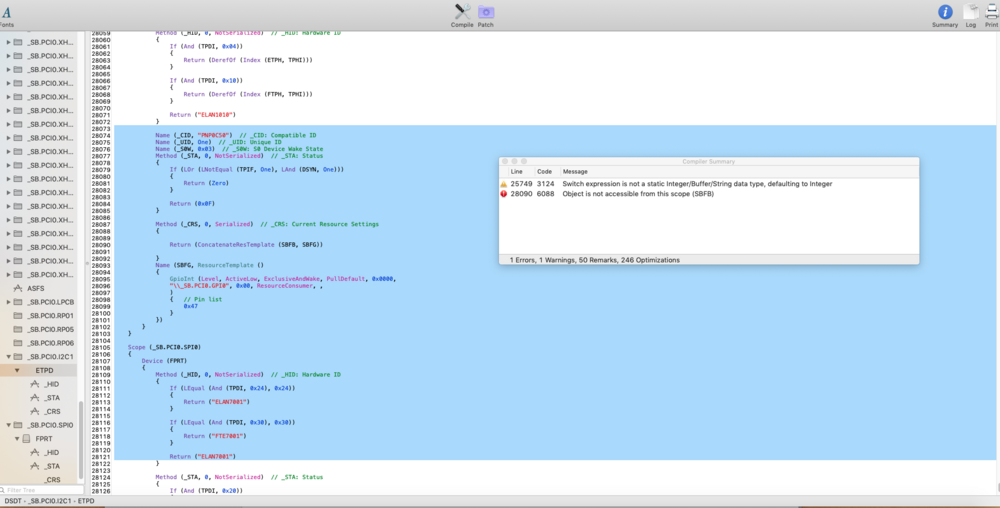Viewport: 1000px width, 508px height.
Task: Select _HID under FPRT
Action: pyautogui.click(x=52, y=452)
